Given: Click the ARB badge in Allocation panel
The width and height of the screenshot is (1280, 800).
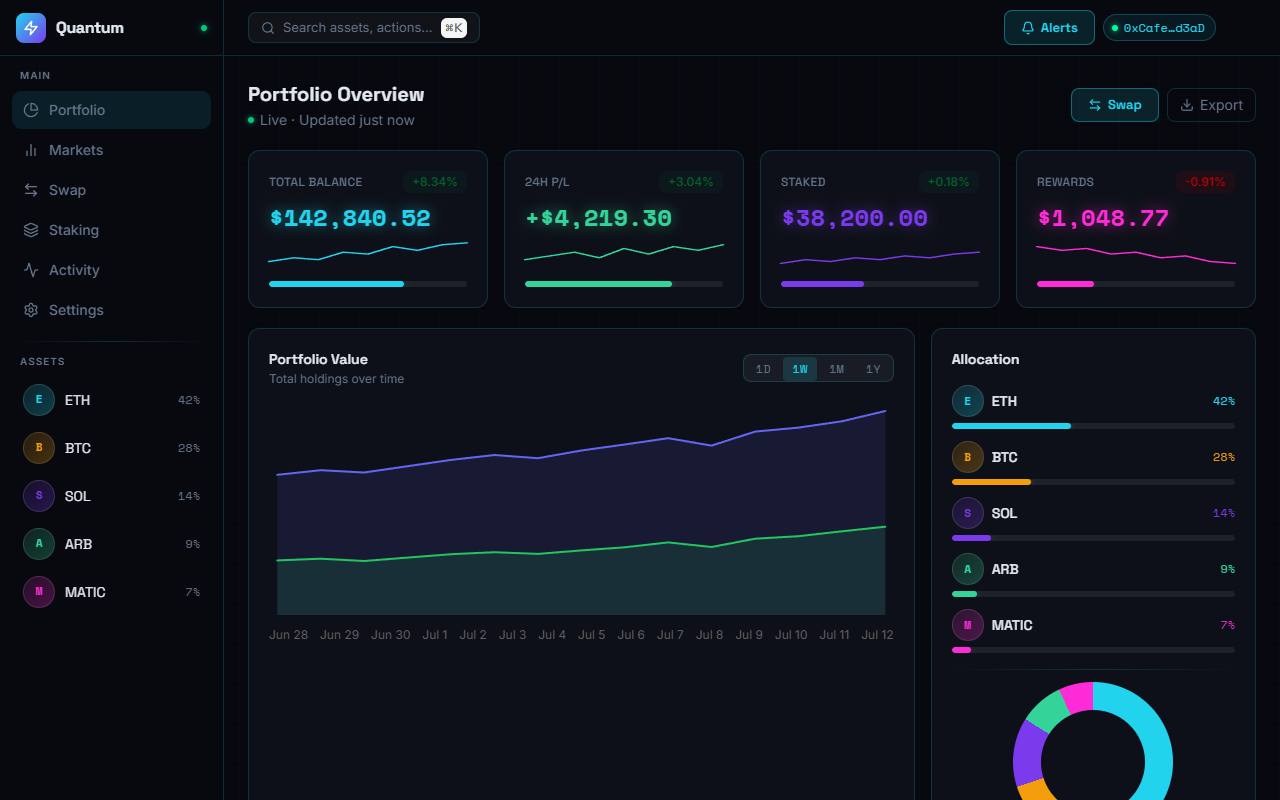Looking at the screenshot, I should click(967, 569).
